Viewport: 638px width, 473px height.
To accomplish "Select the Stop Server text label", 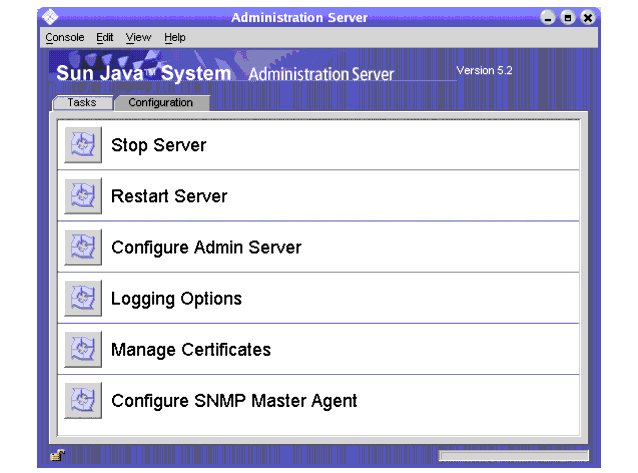I will (159, 145).
